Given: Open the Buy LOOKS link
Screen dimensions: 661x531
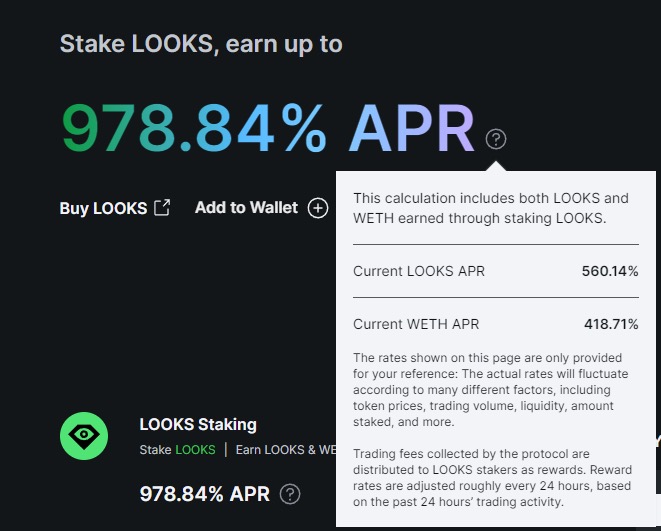Looking at the screenshot, I should [x=103, y=208].
